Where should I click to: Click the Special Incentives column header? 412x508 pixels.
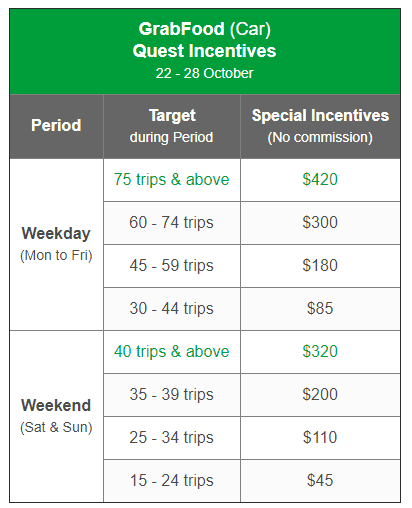pyautogui.click(x=320, y=126)
